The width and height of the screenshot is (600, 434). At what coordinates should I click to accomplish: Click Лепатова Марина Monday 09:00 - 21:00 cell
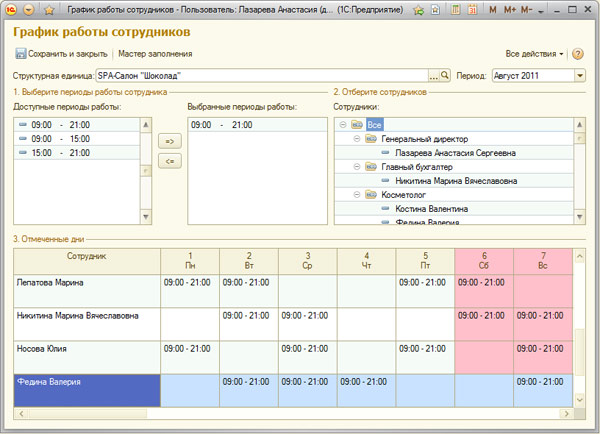pos(190,291)
